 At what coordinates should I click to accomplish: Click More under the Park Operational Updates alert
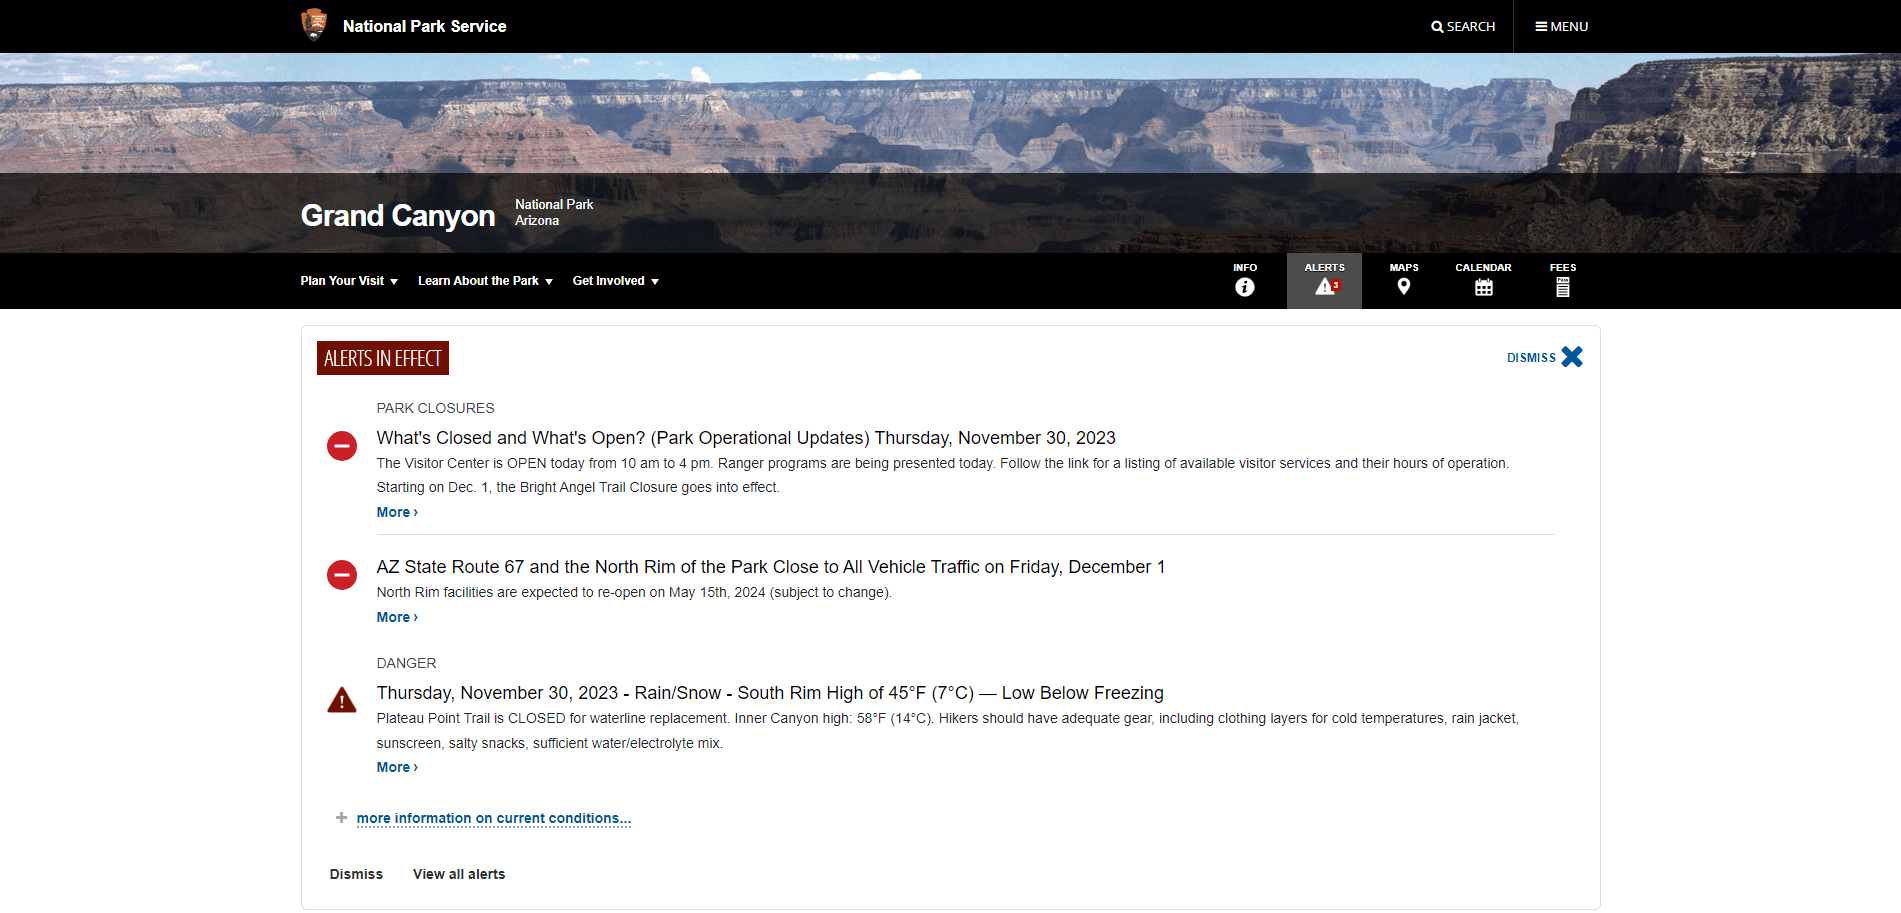(x=397, y=512)
